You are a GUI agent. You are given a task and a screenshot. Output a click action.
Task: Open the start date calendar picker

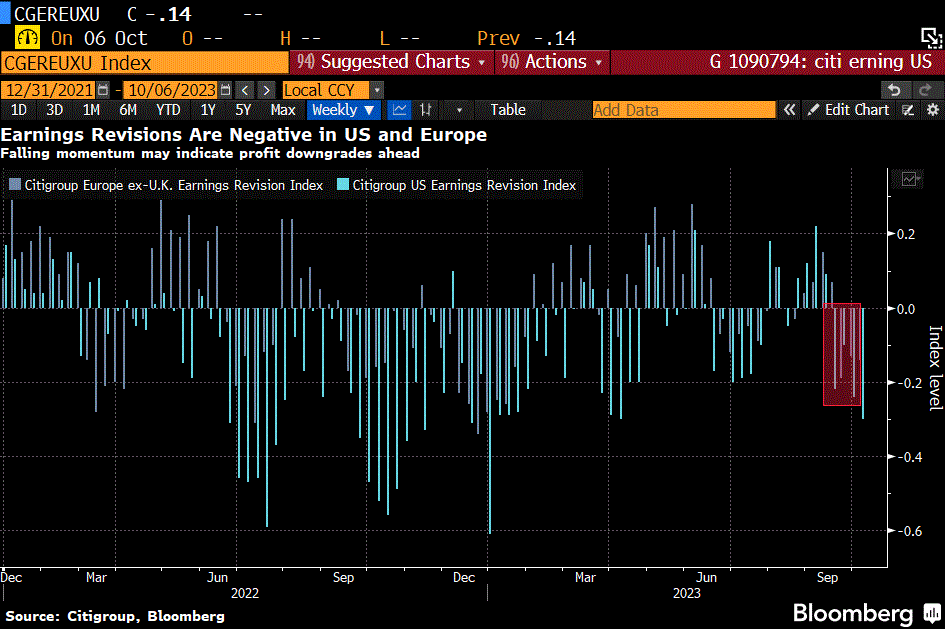click(103, 90)
